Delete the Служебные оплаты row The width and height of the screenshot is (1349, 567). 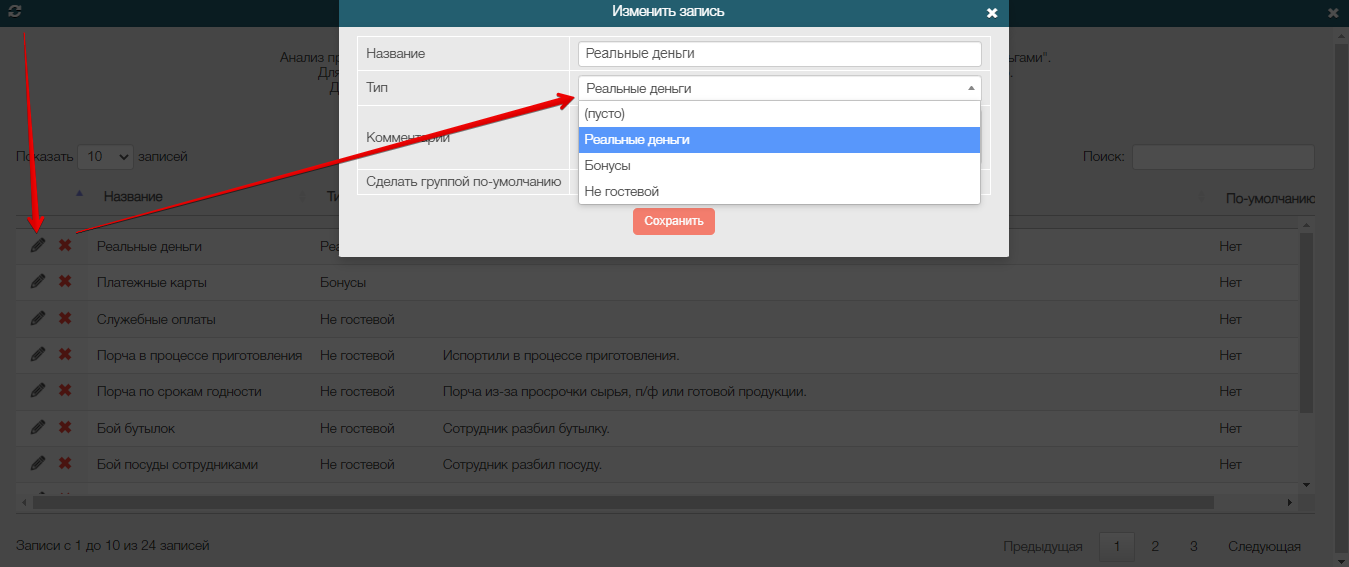click(x=65, y=318)
